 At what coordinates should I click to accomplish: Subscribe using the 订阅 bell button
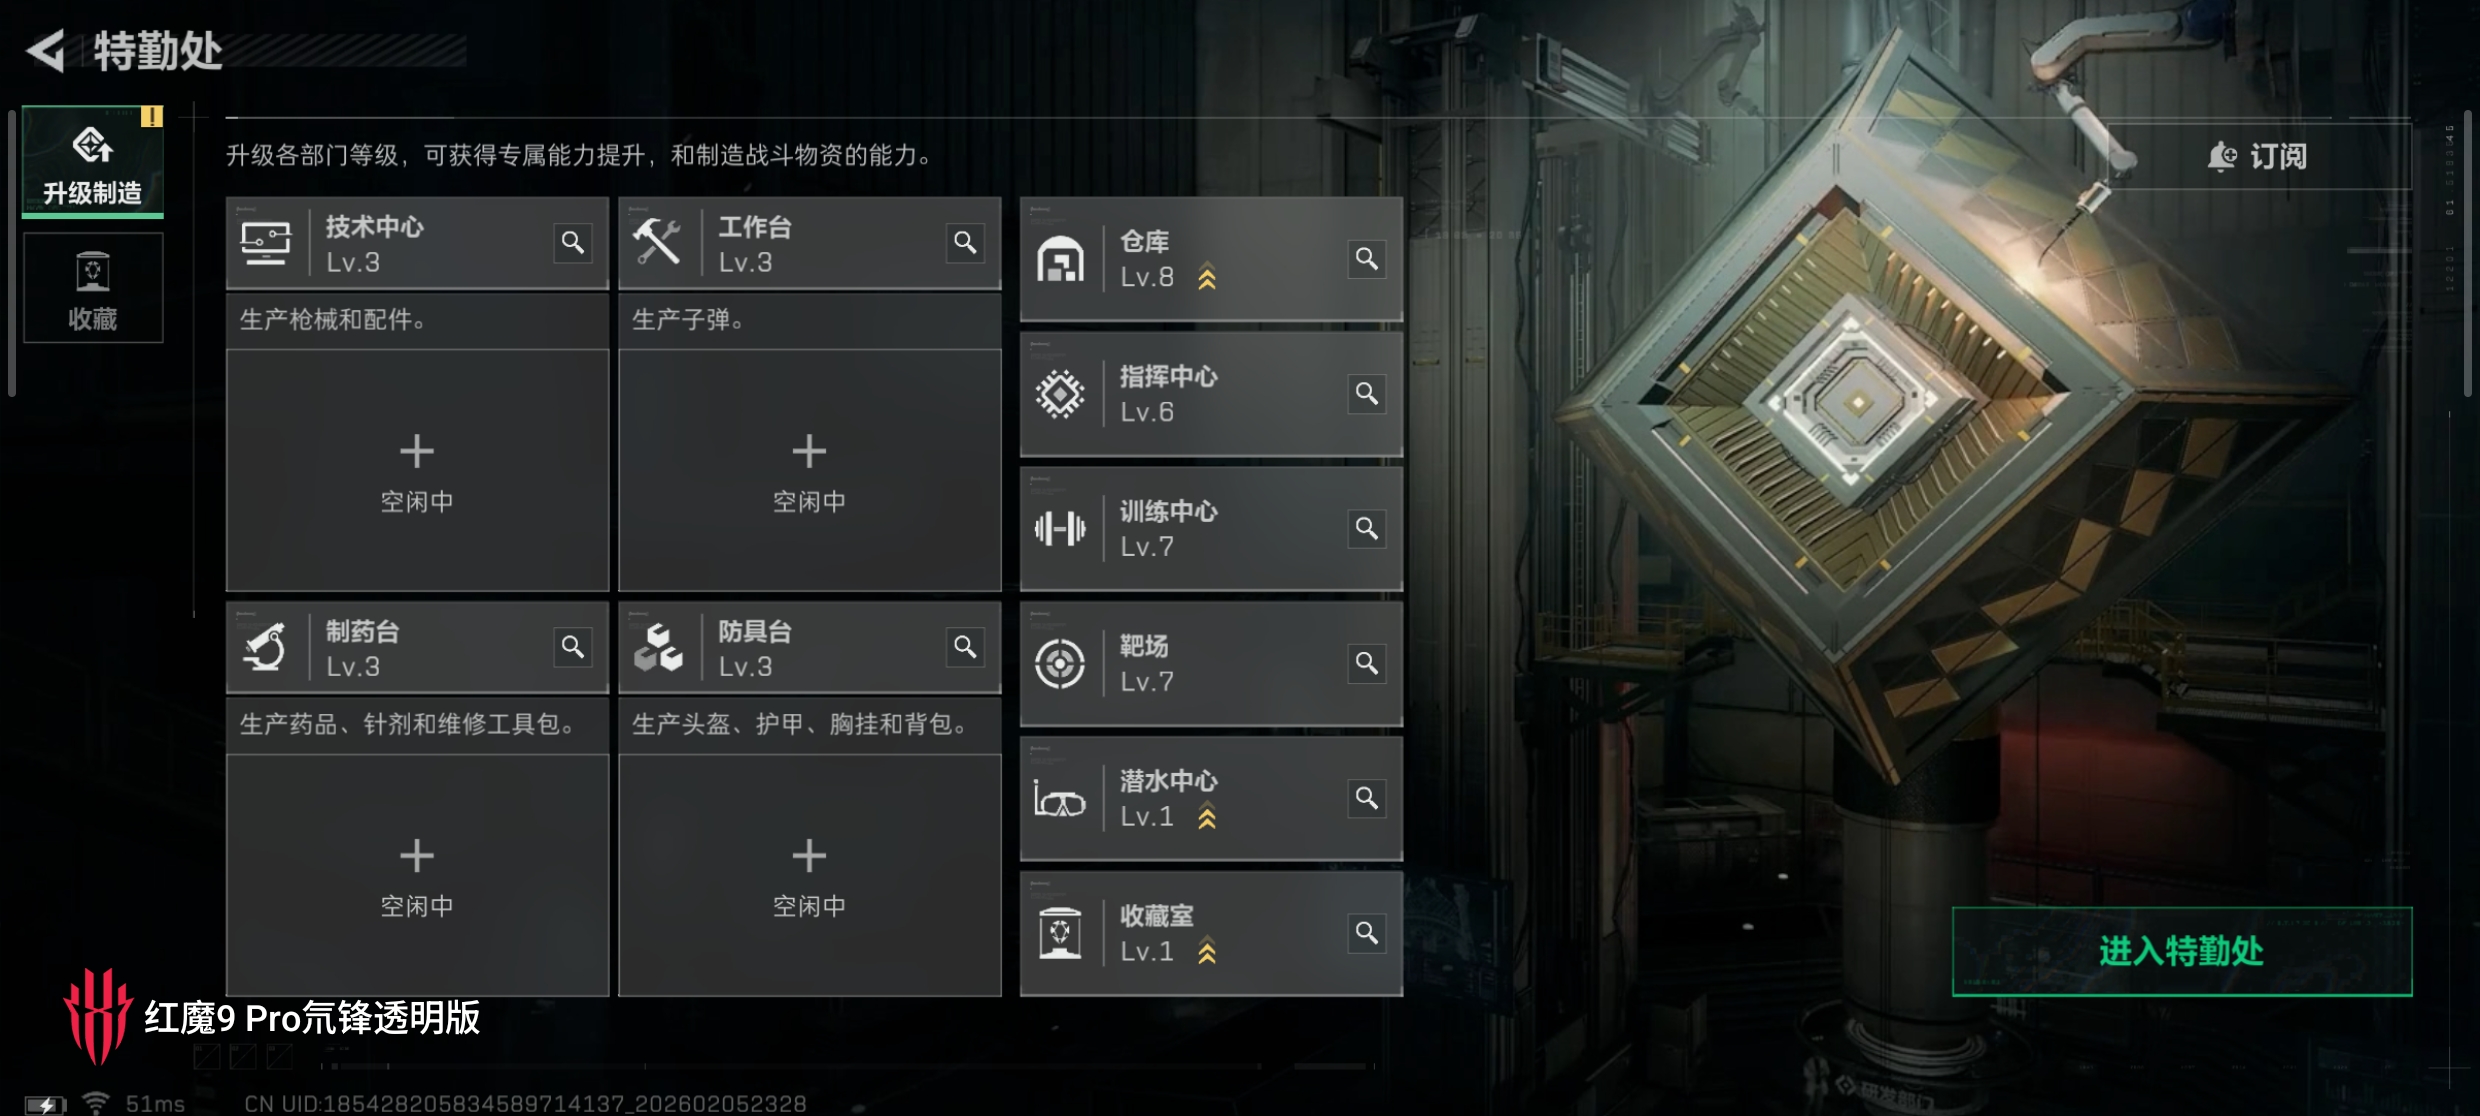[x=2257, y=156]
